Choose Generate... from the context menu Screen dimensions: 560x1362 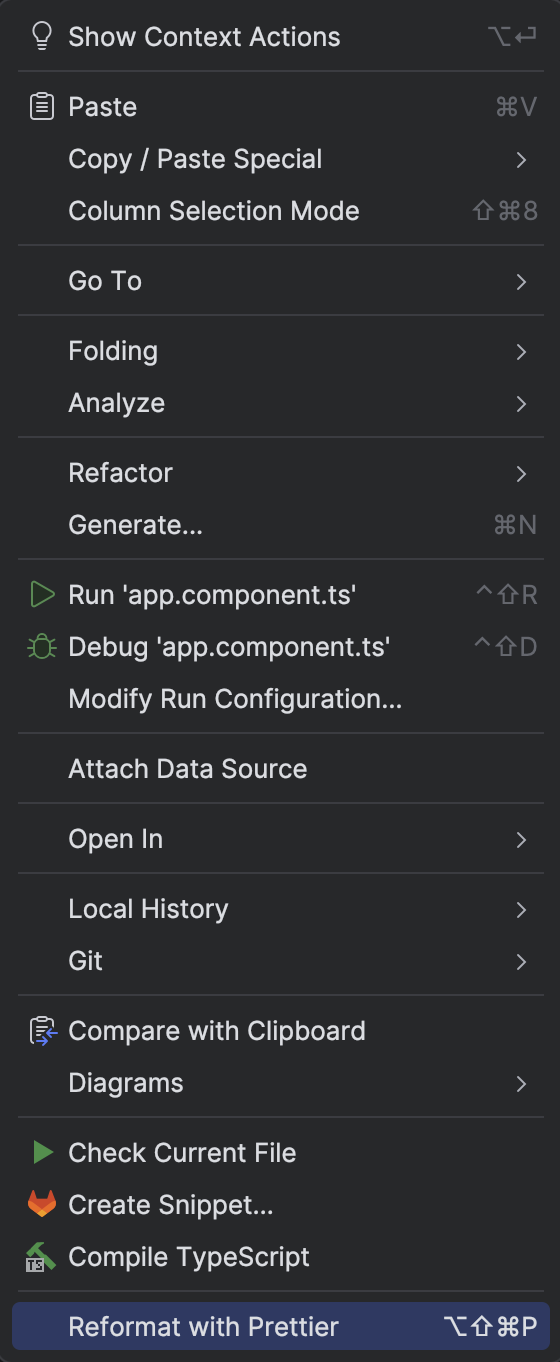pyautogui.click(x=280, y=525)
